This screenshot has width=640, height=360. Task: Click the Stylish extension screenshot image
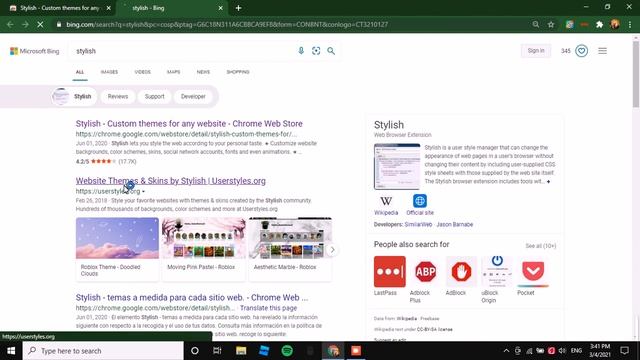[x=397, y=167]
